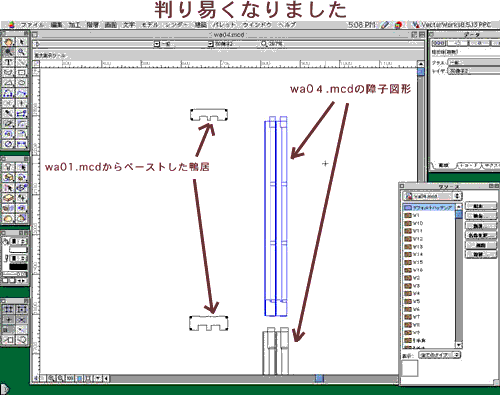
Task: Select the Rectangle tool in tool palette
Action: (x=22, y=73)
